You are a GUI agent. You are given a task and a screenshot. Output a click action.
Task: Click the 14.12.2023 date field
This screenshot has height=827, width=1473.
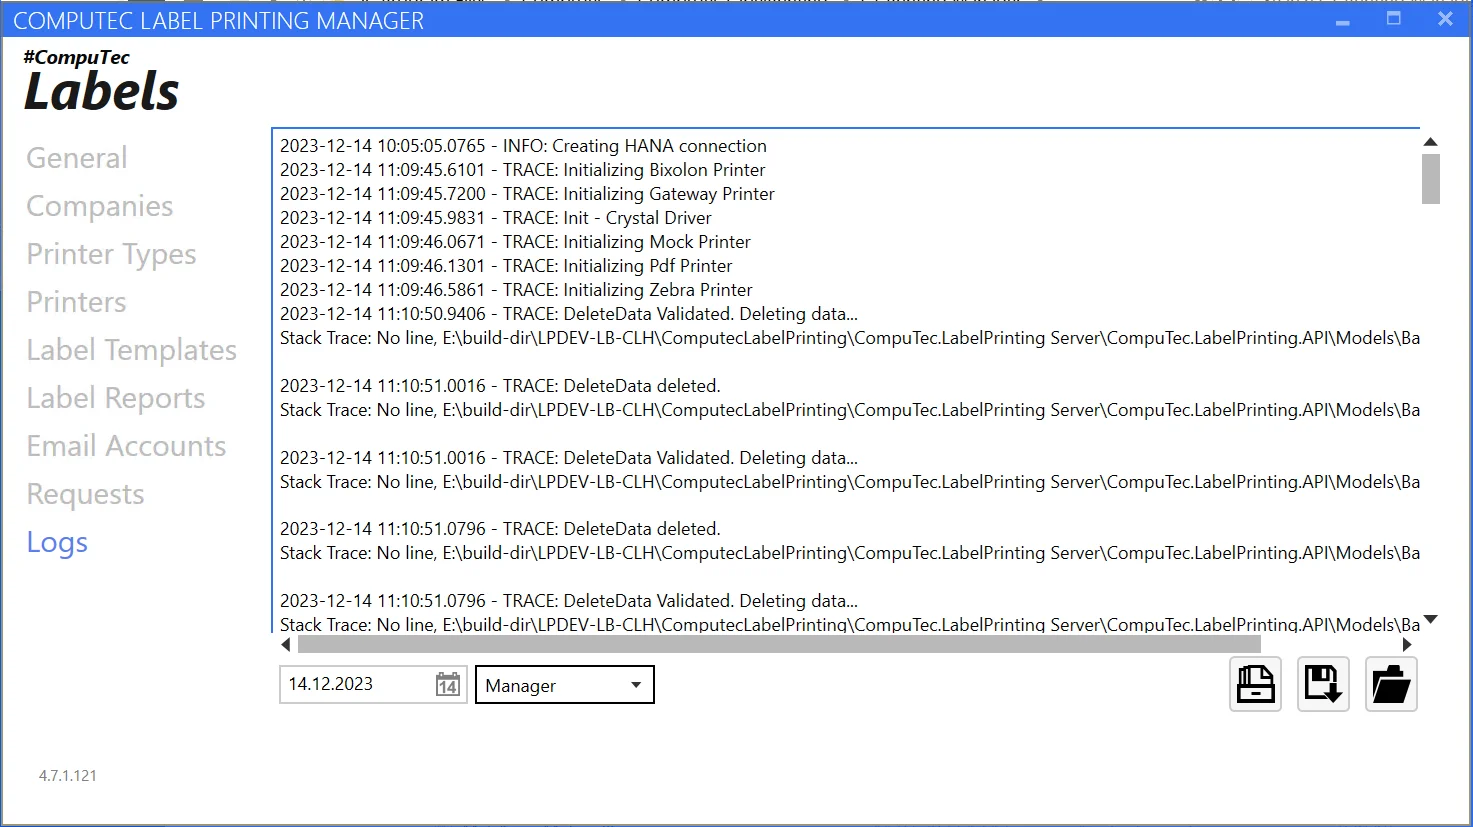(x=355, y=685)
